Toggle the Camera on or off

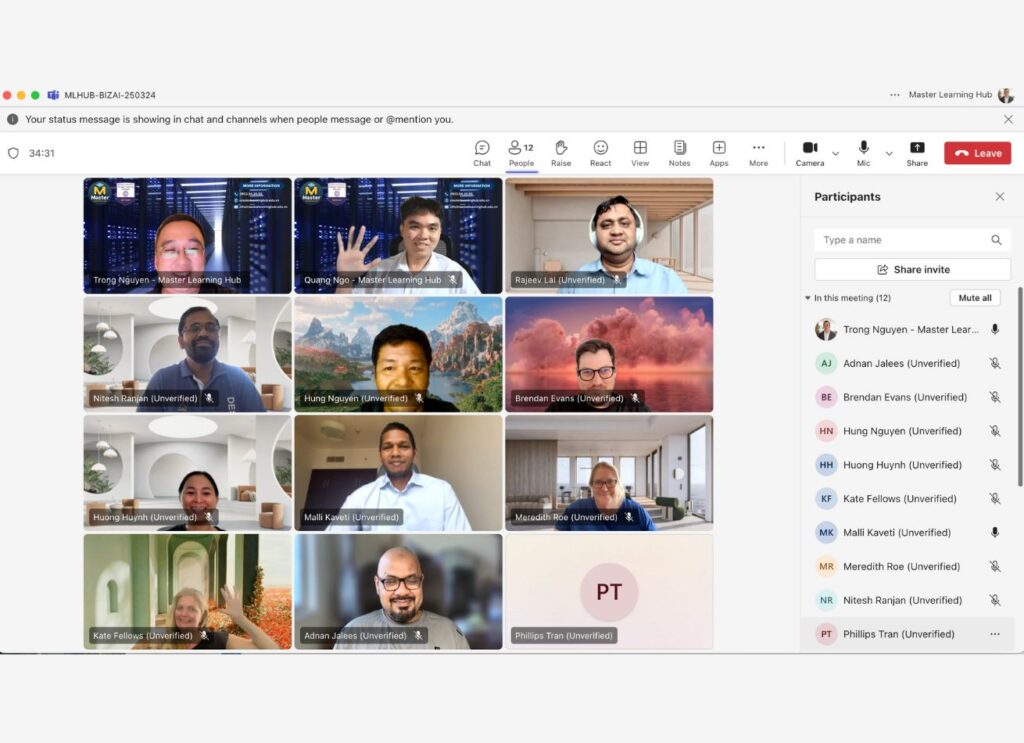pyautogui.click(x=810, y=153)
